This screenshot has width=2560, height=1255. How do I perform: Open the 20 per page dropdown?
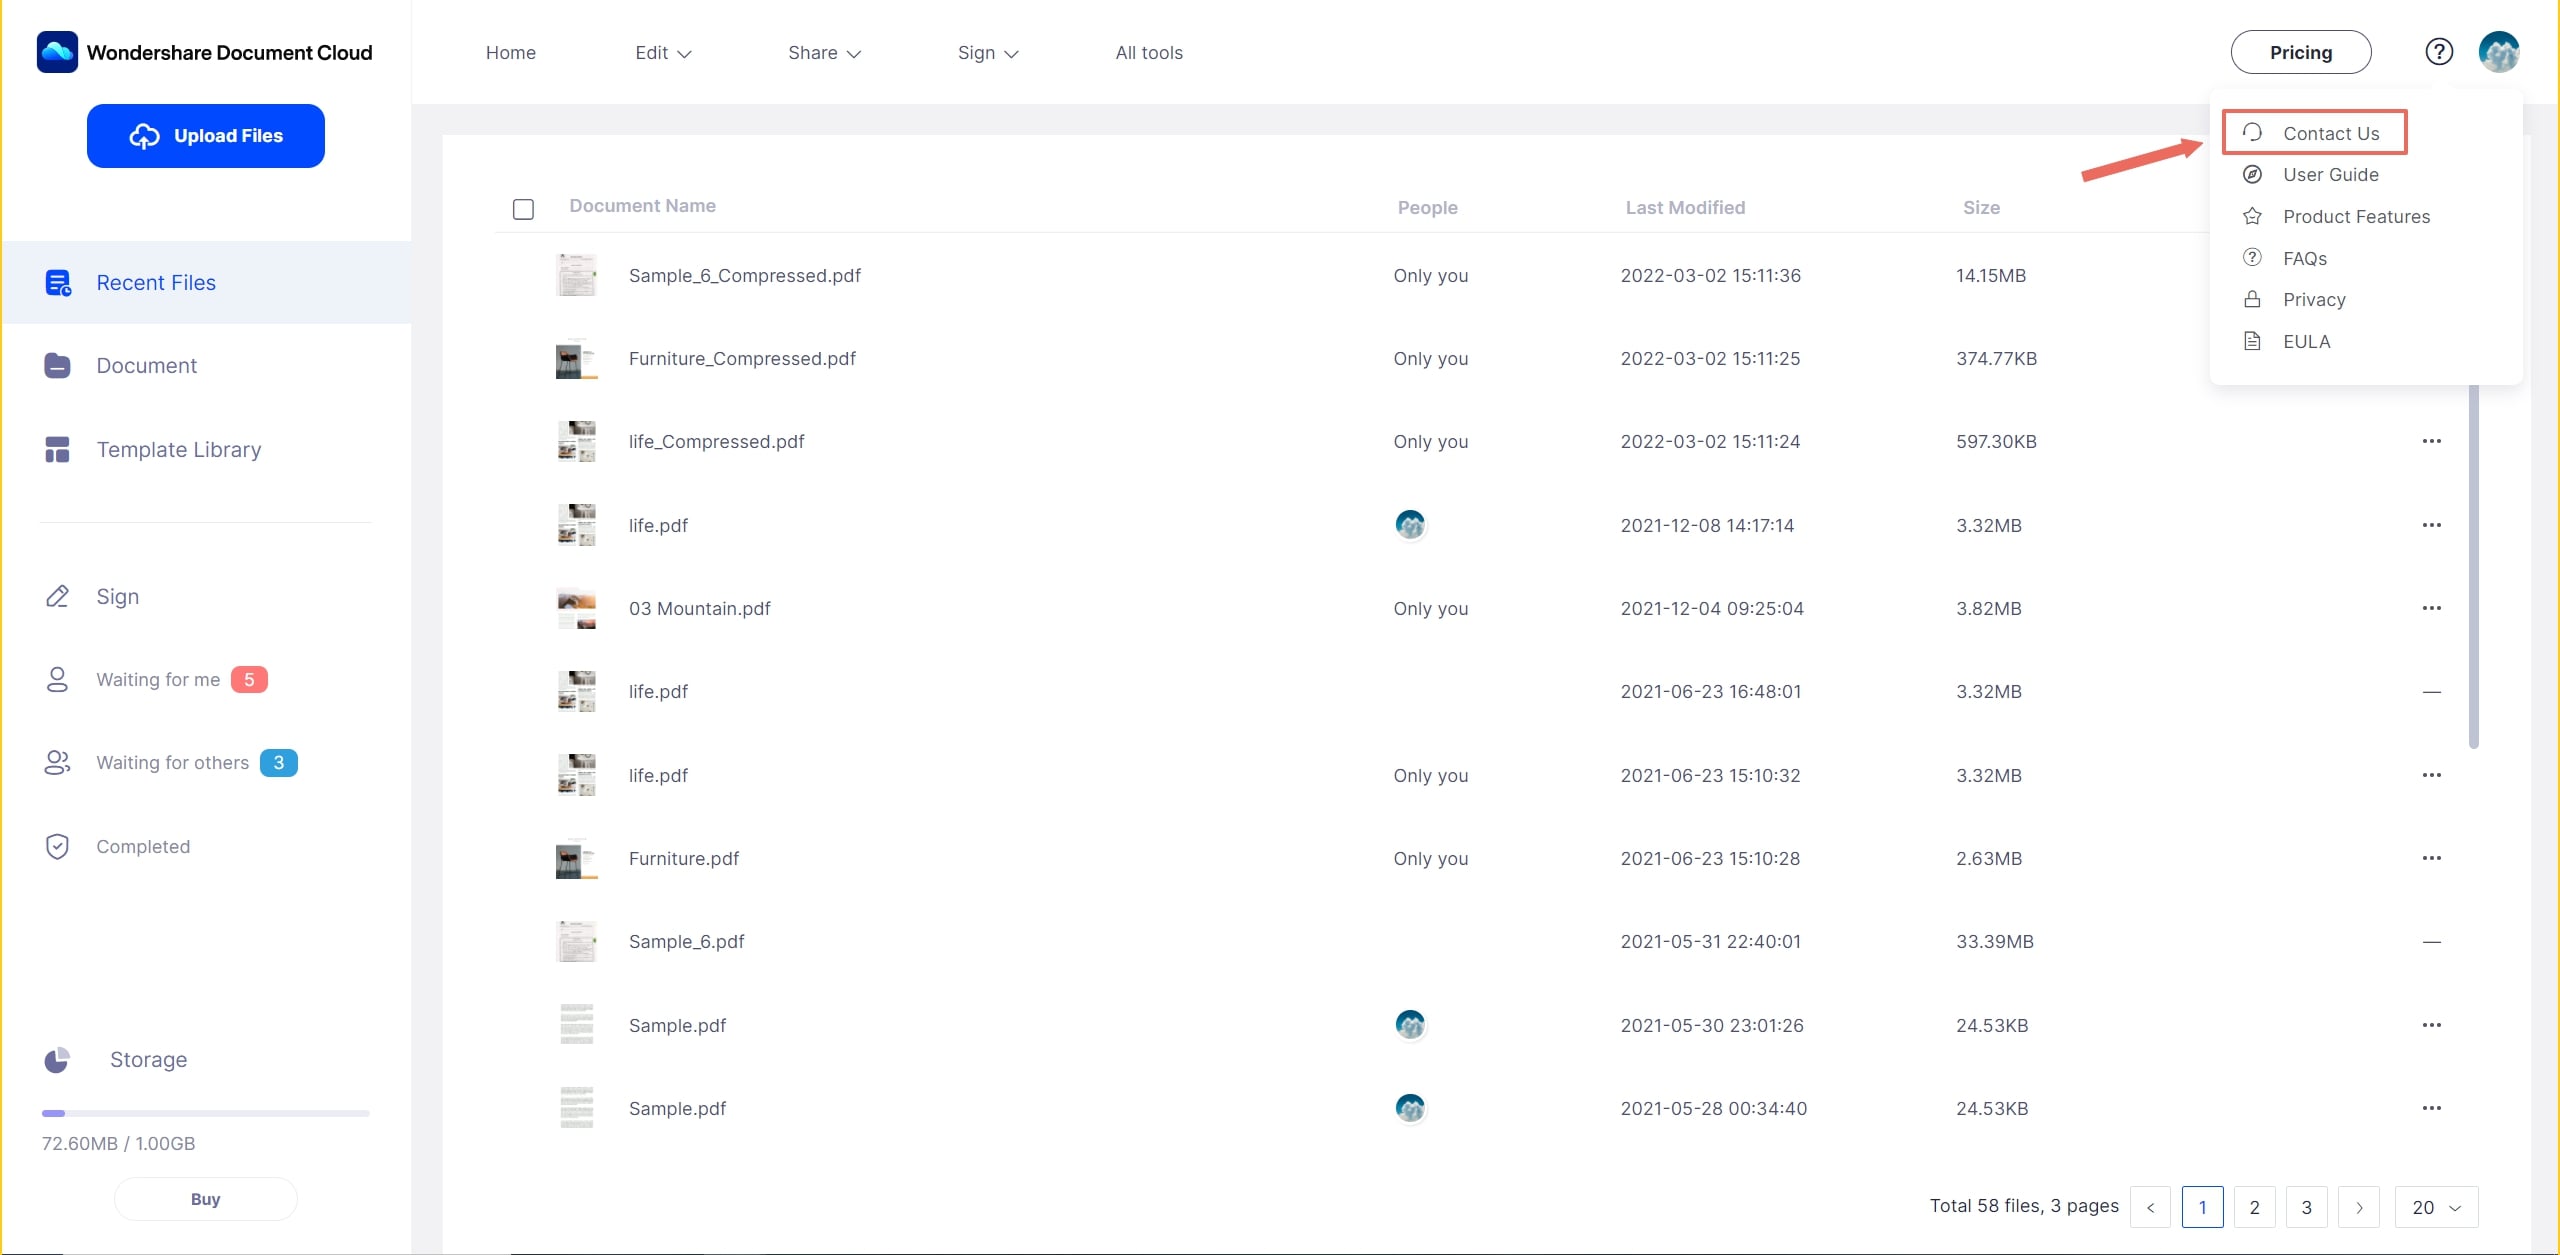[x=2437, y=1207]
